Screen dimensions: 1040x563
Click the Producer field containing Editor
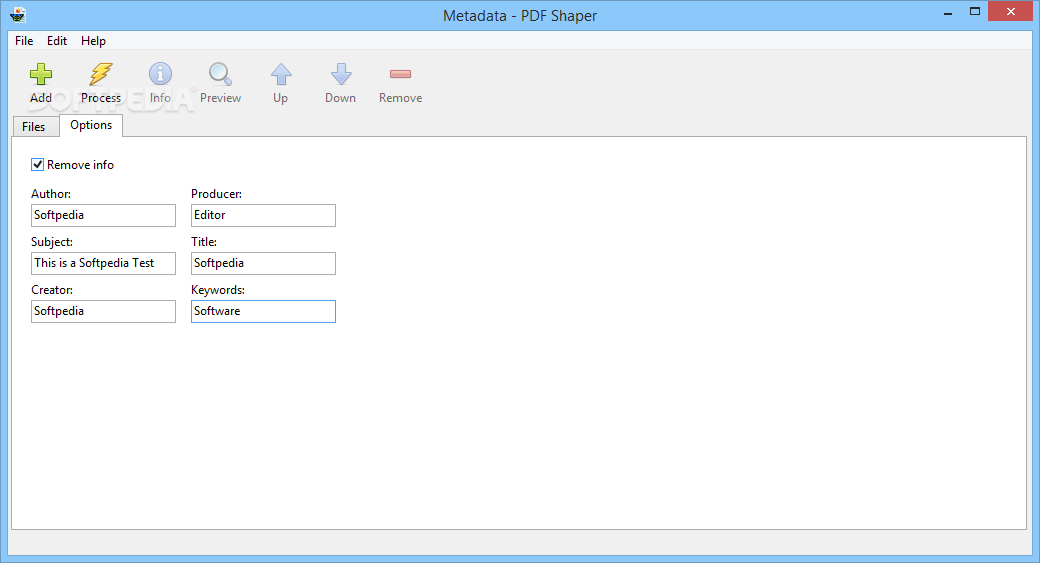pyautogui.click(x=263, y=216)
